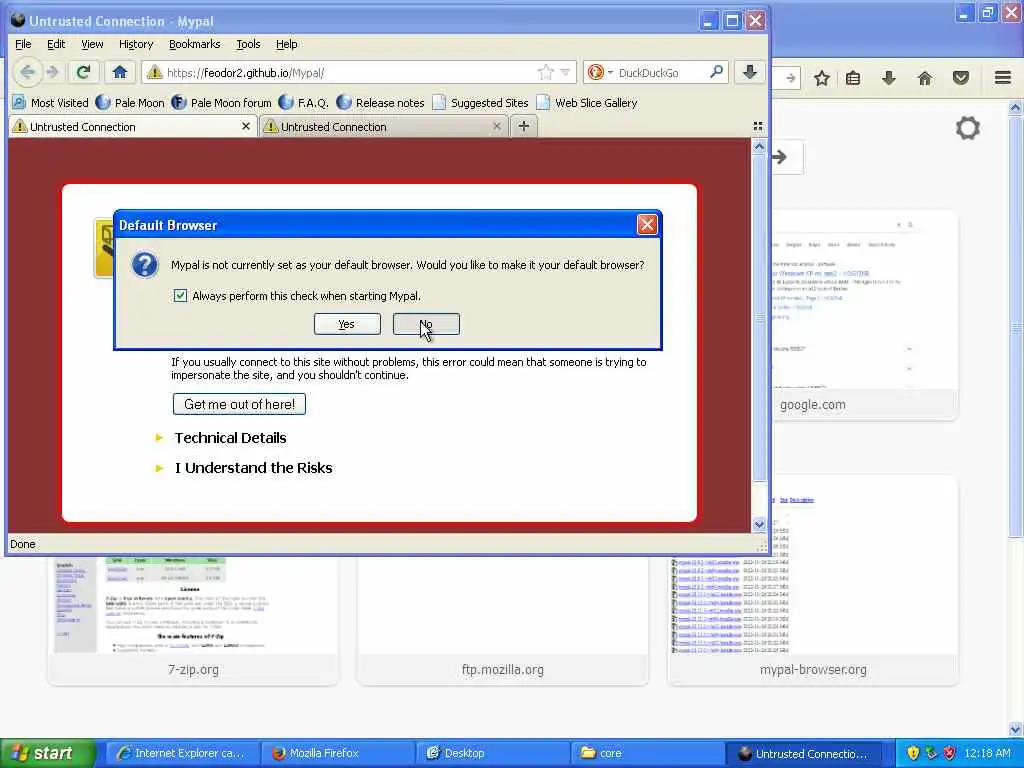The height and width of the screenshot is (768, 1024).
Task: Click the Mypal back navigation arrow
Action: pyautogui.click(x=27, y=72)
